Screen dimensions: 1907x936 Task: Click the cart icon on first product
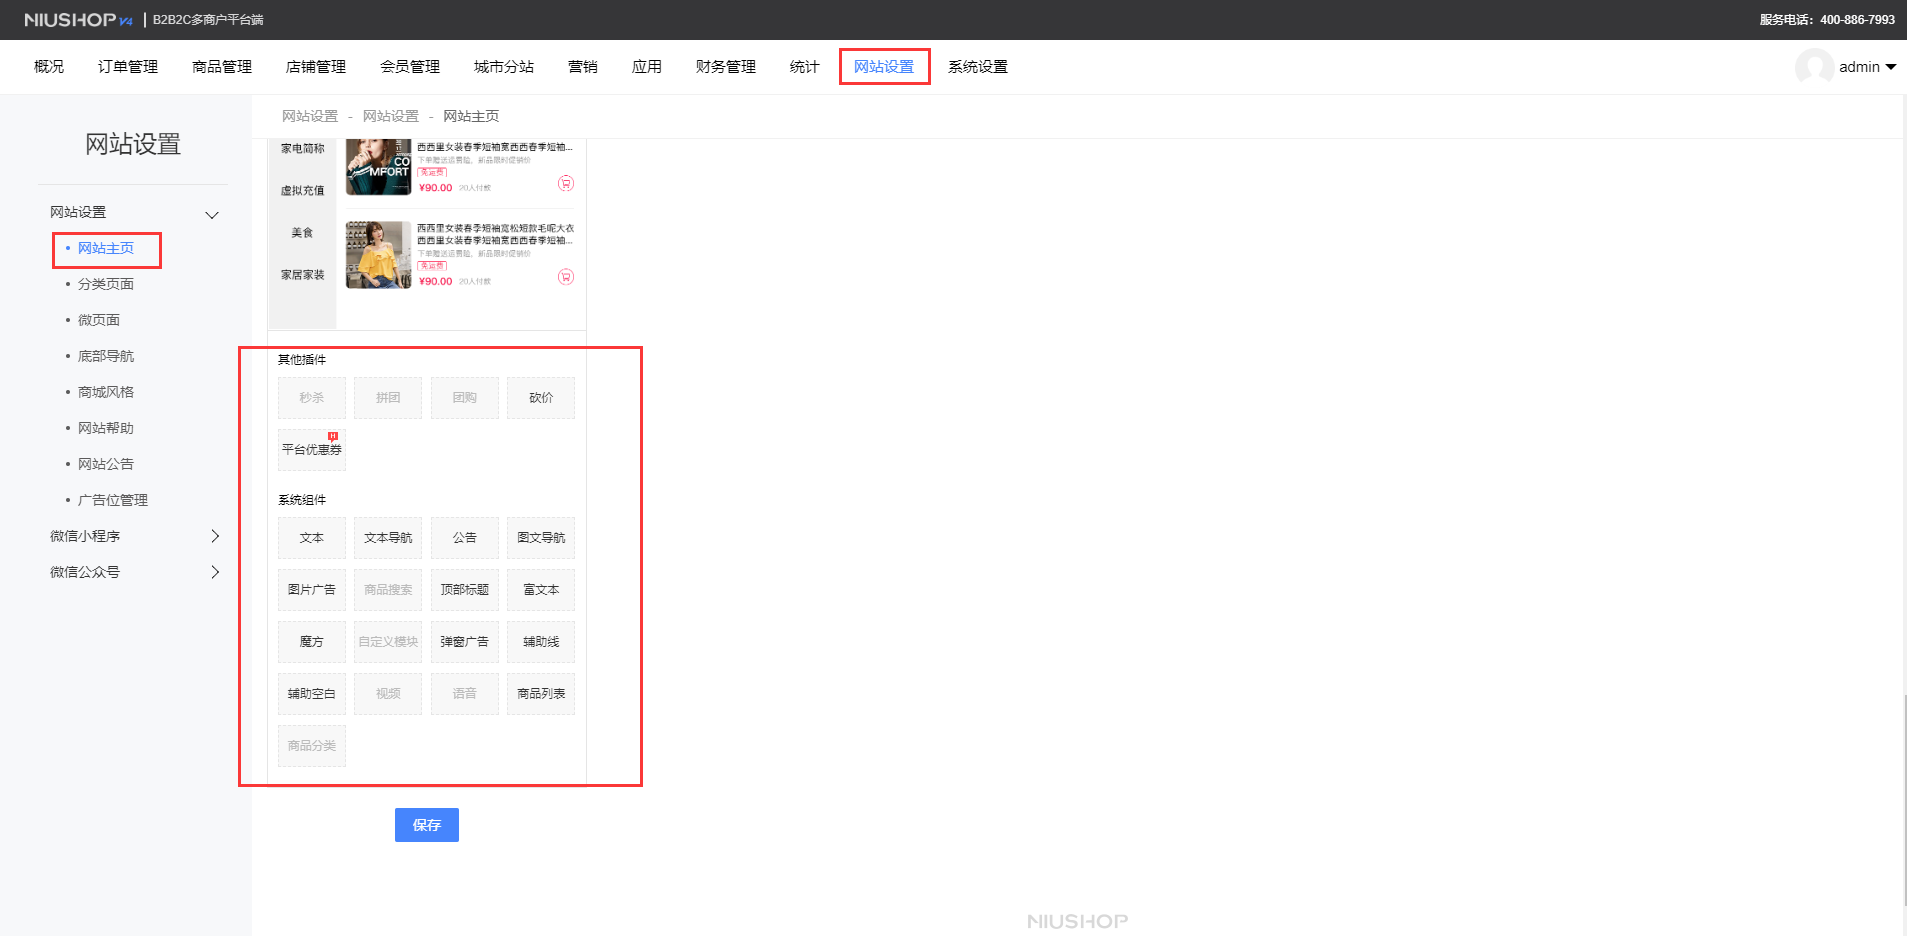tap(566, 183)
